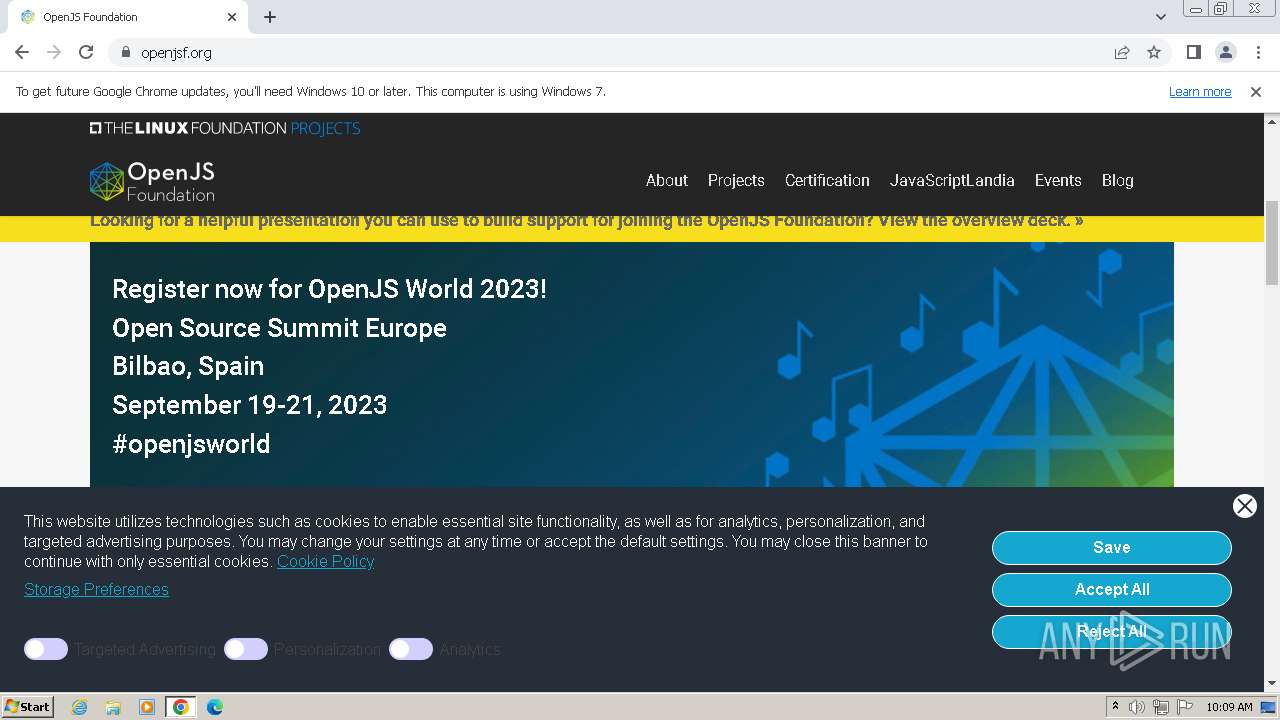Close the OpenJS Foundation tab
1280x720 pixels.
coord(232,17)
